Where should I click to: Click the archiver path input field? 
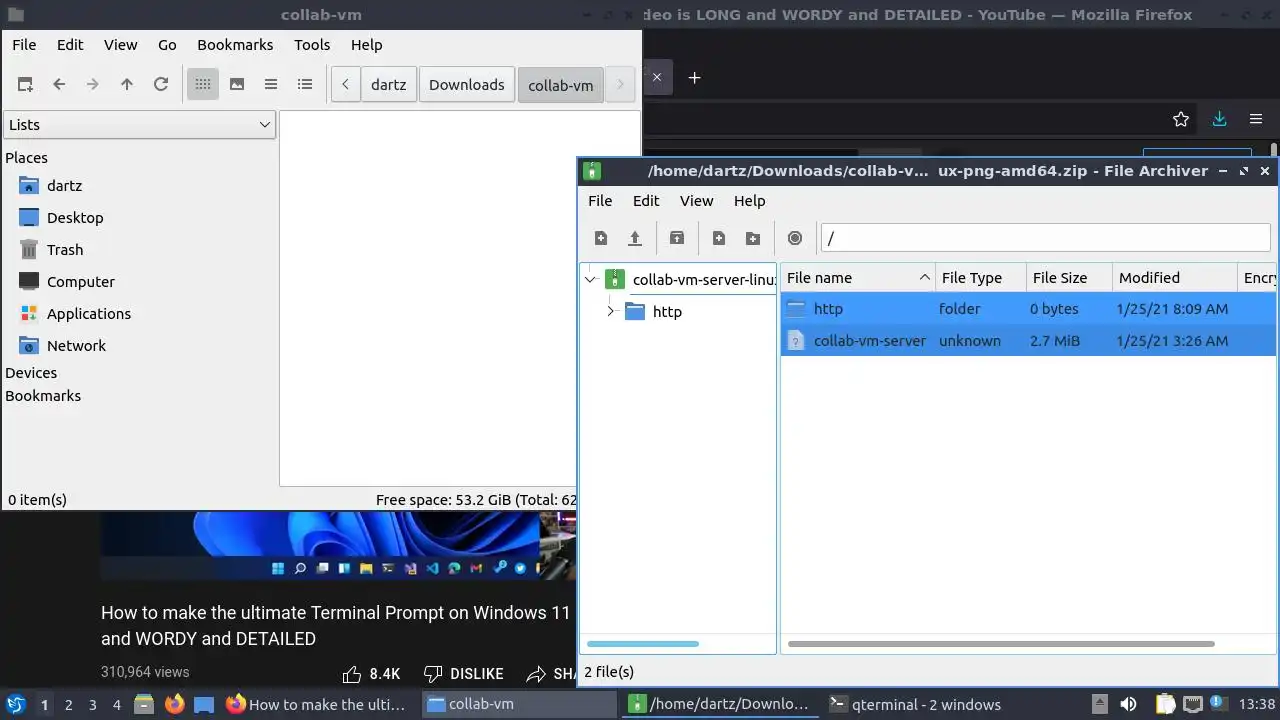pyautogui.click(x=1045, y=238)
